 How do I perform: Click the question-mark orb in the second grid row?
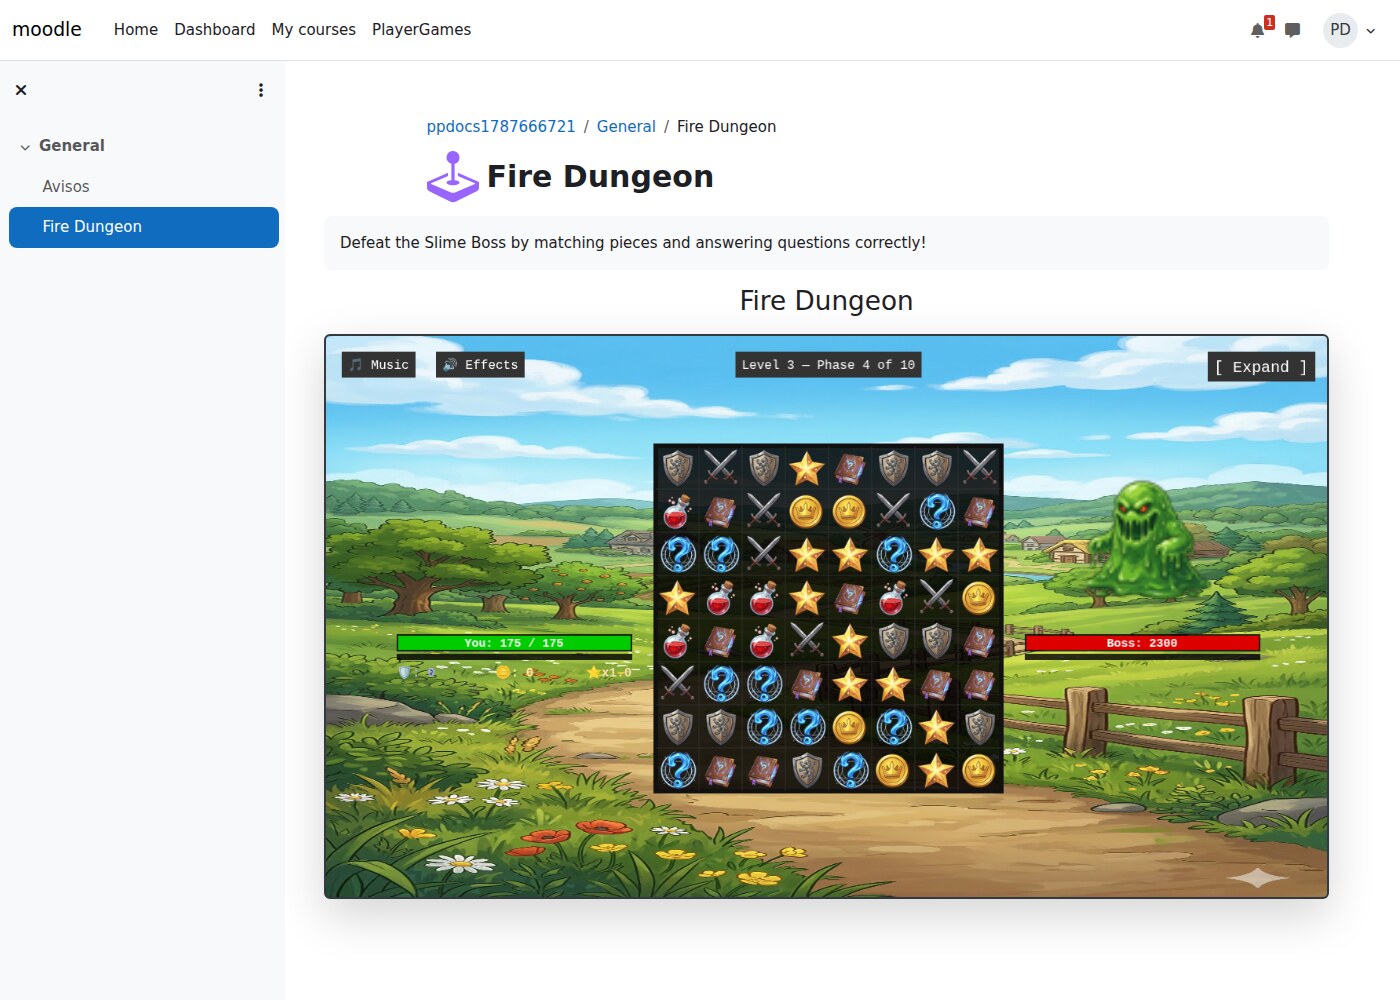[x=936, y=511]
